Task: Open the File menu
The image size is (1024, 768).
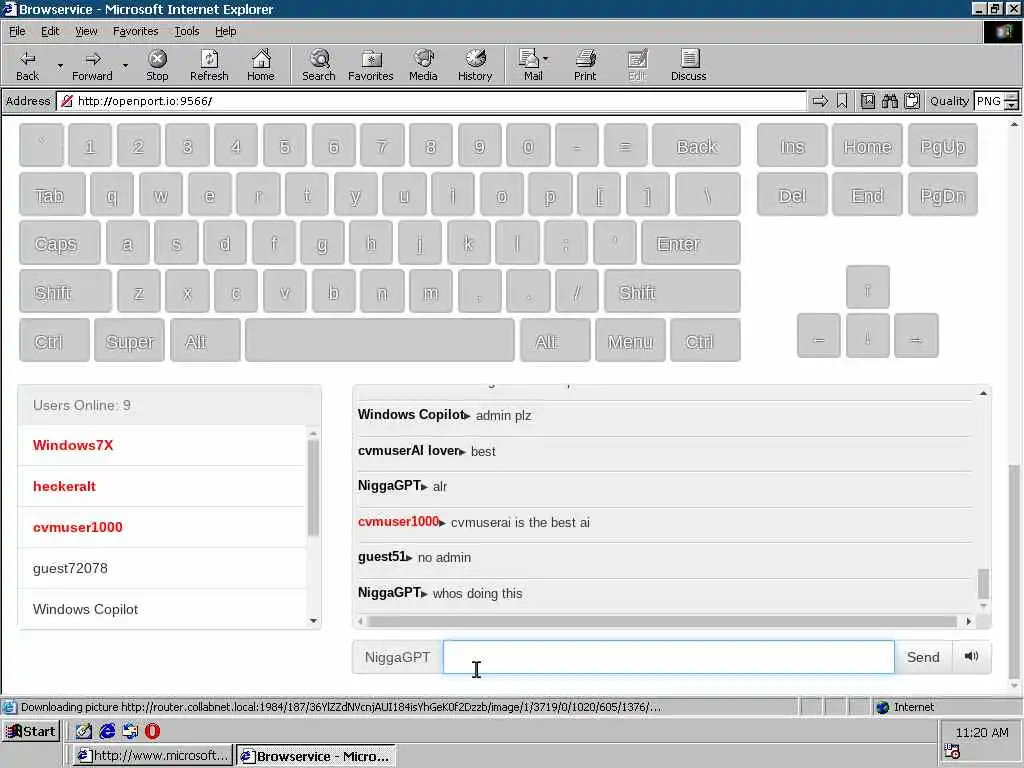Action: (17, 31)
